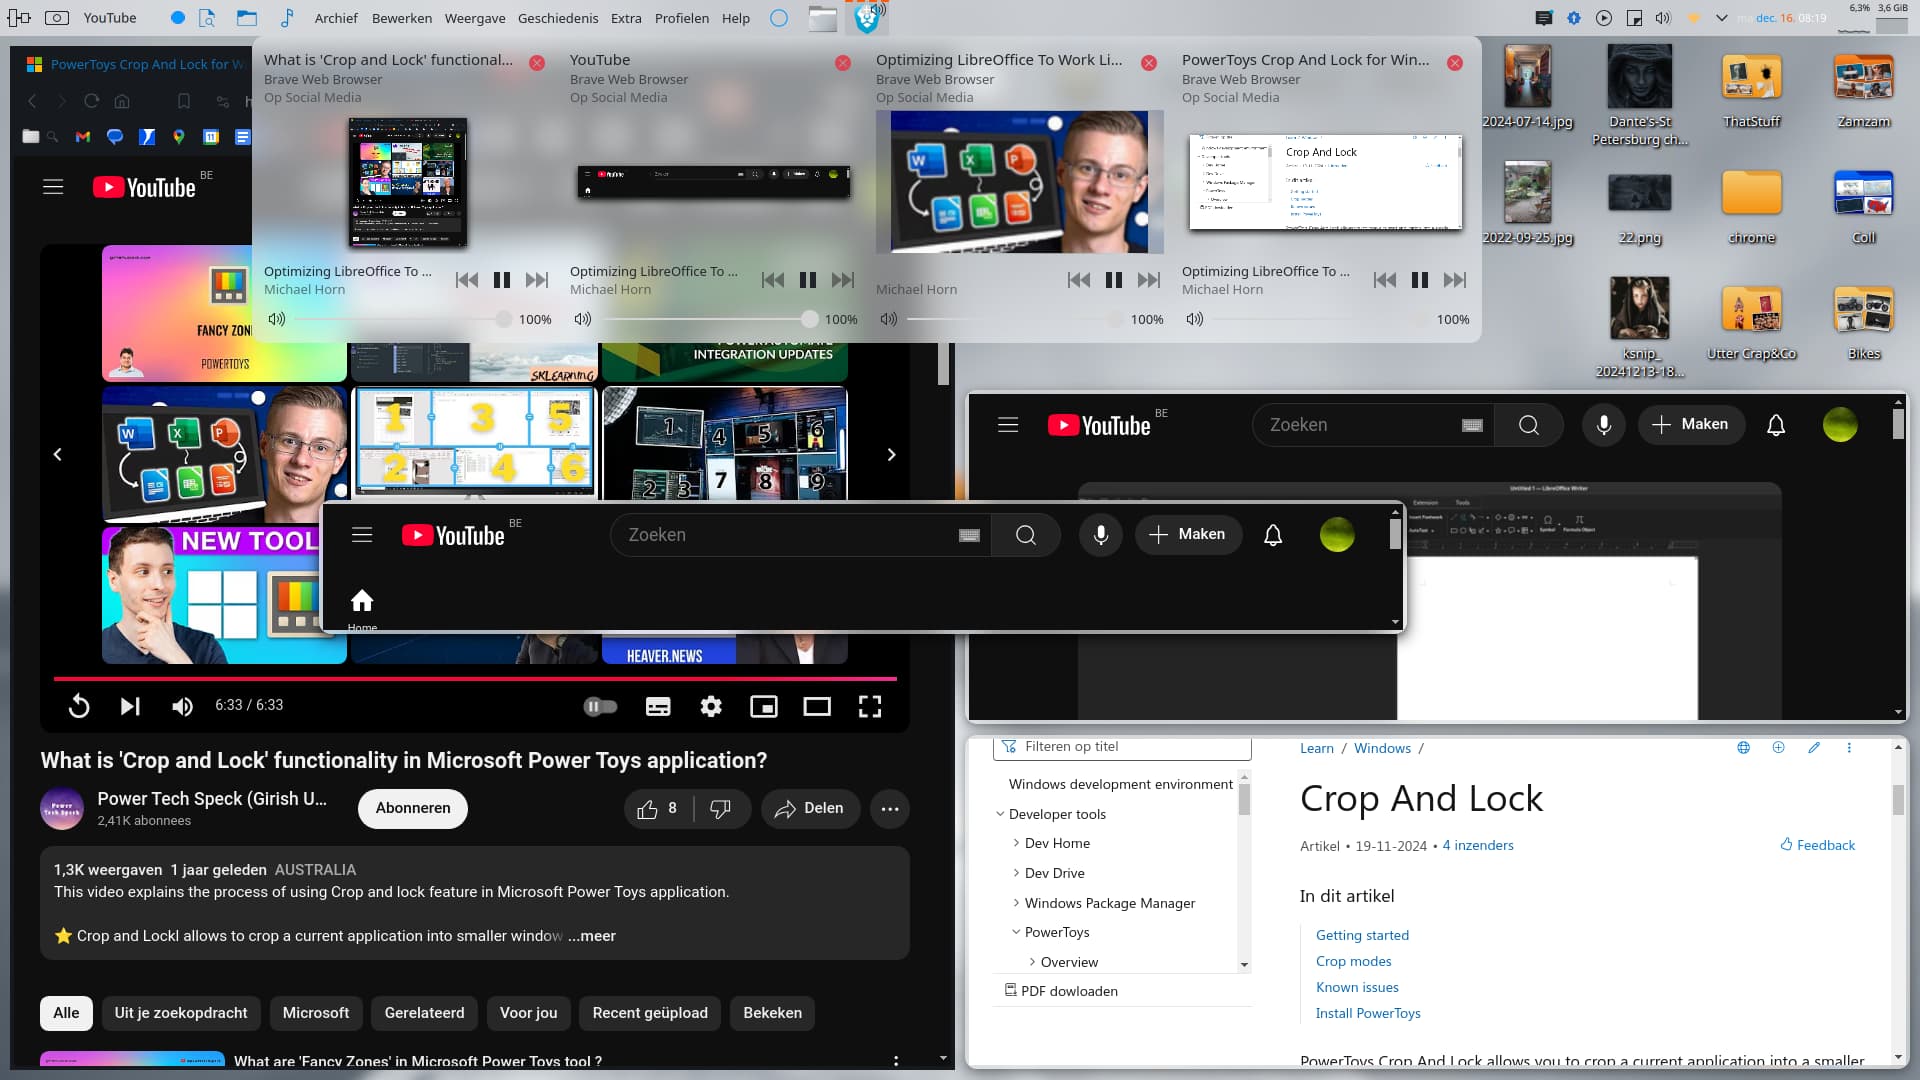The height and width of the screenshot is (1080, 1920).
Task: Enter fullscreen in the video player
Action: 870,707
